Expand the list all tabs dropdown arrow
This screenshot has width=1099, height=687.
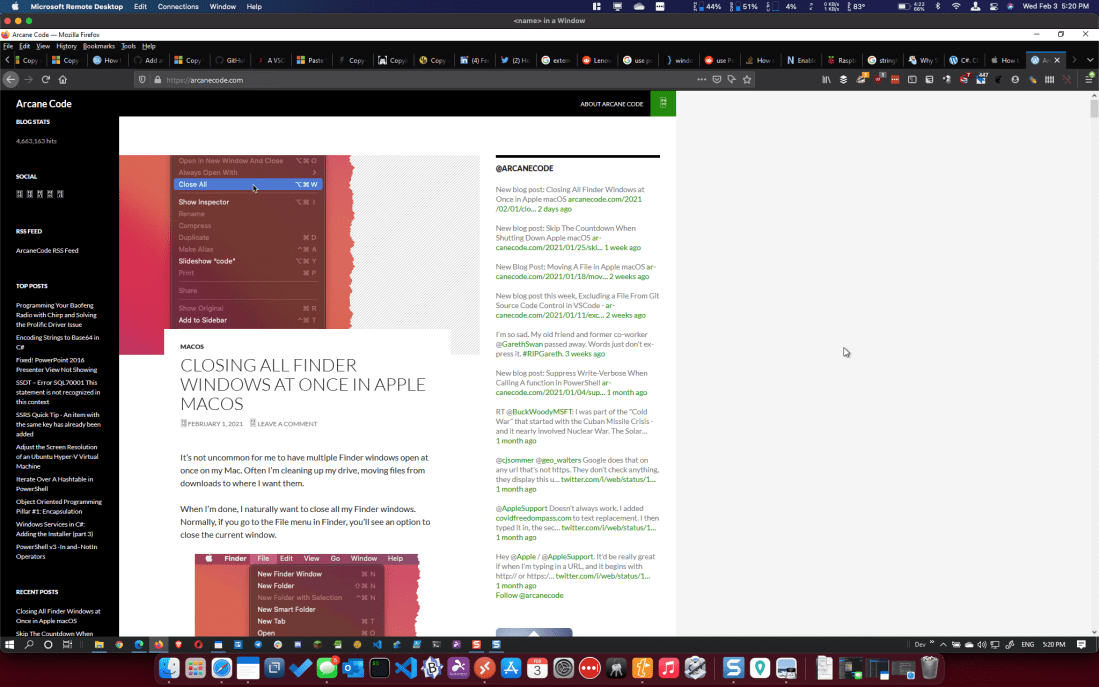coord(1089,60)
